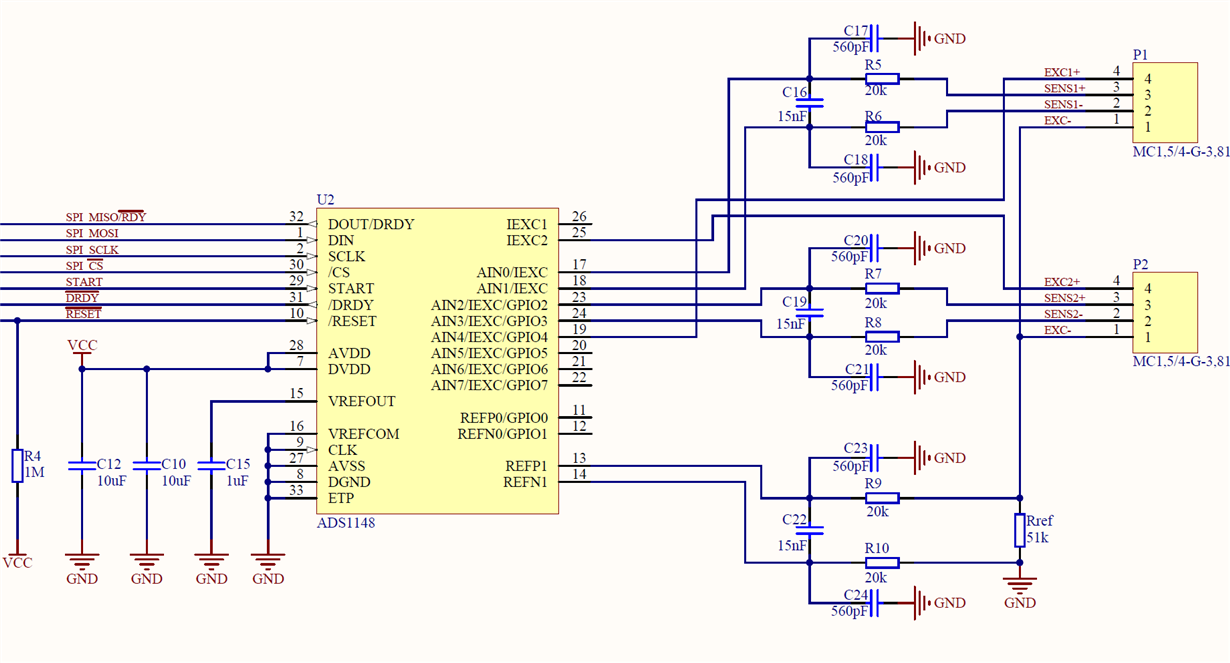Click the EXC1+ net label

tap(1062, 72)
